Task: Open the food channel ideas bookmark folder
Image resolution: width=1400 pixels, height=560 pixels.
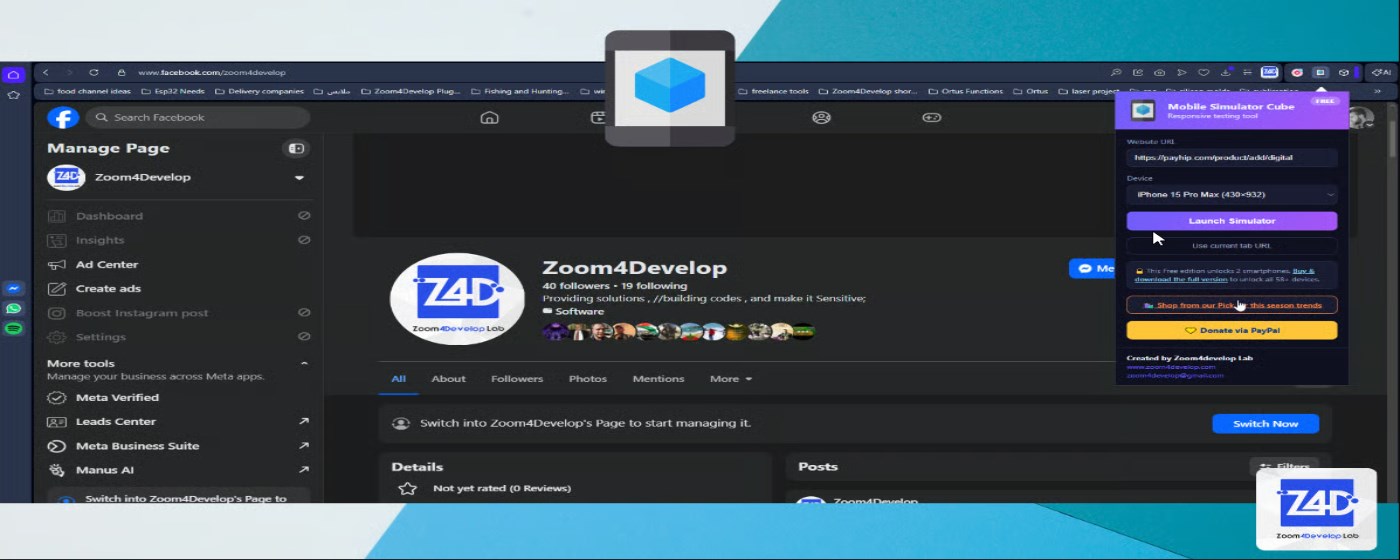Action: tap(87, 91)
